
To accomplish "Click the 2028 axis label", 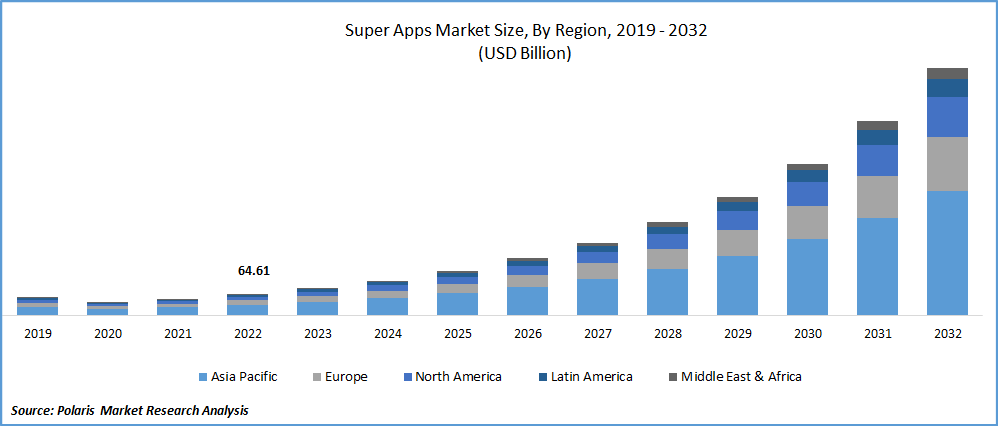I will pos(668,334).
